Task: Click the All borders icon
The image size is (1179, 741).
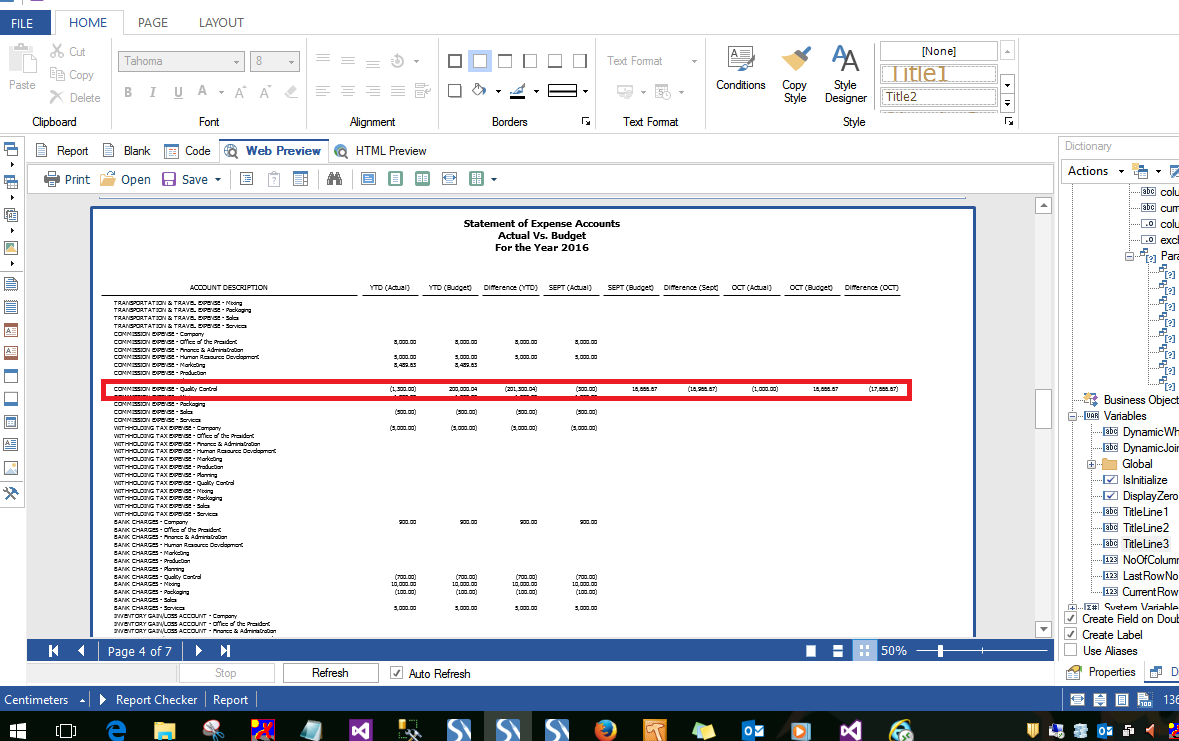Action: pos(455,61)
